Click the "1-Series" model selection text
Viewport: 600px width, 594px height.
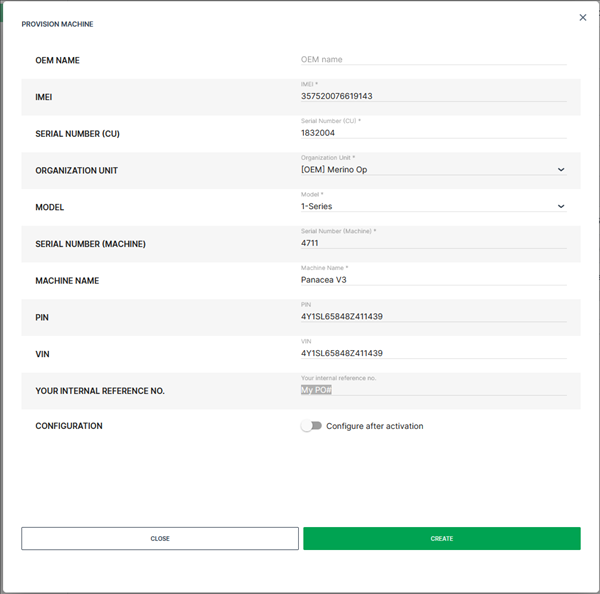(317, 206)
